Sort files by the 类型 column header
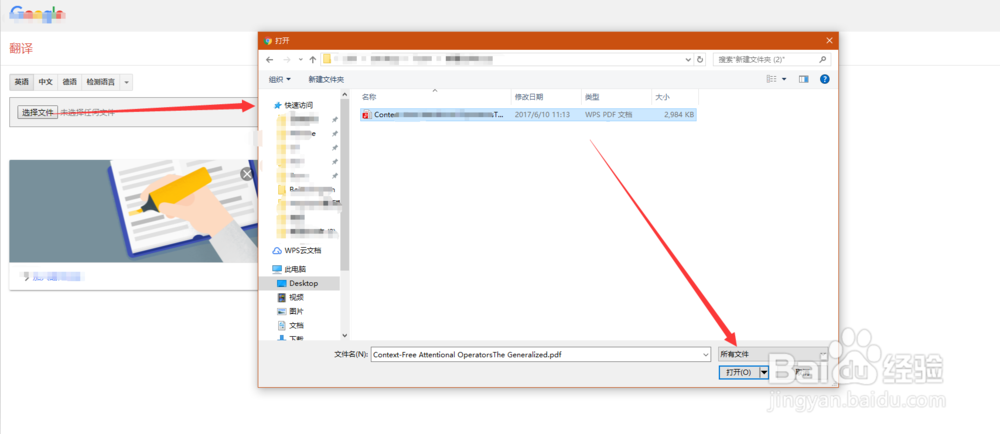The height and width of the screenshot is (434, 1000). tap(615, 97)
